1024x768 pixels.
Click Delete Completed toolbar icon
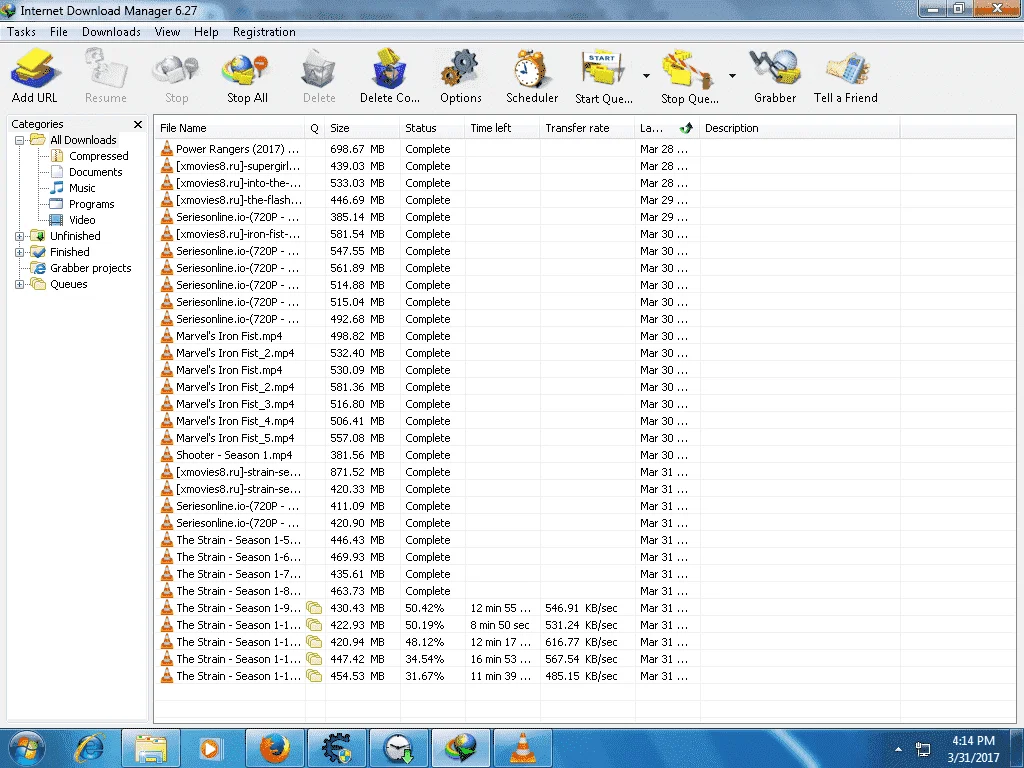click(390, 76)
